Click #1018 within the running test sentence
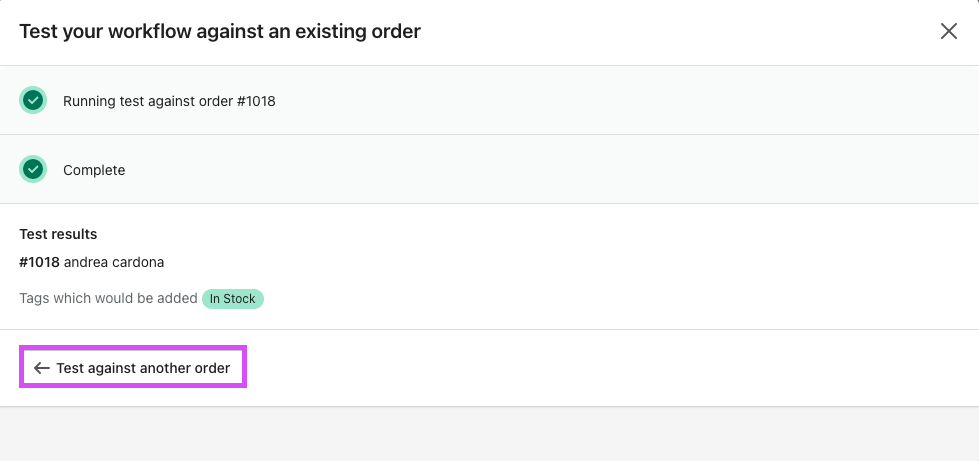Screen dimensions: 979x461 click(x=256, y=101)
